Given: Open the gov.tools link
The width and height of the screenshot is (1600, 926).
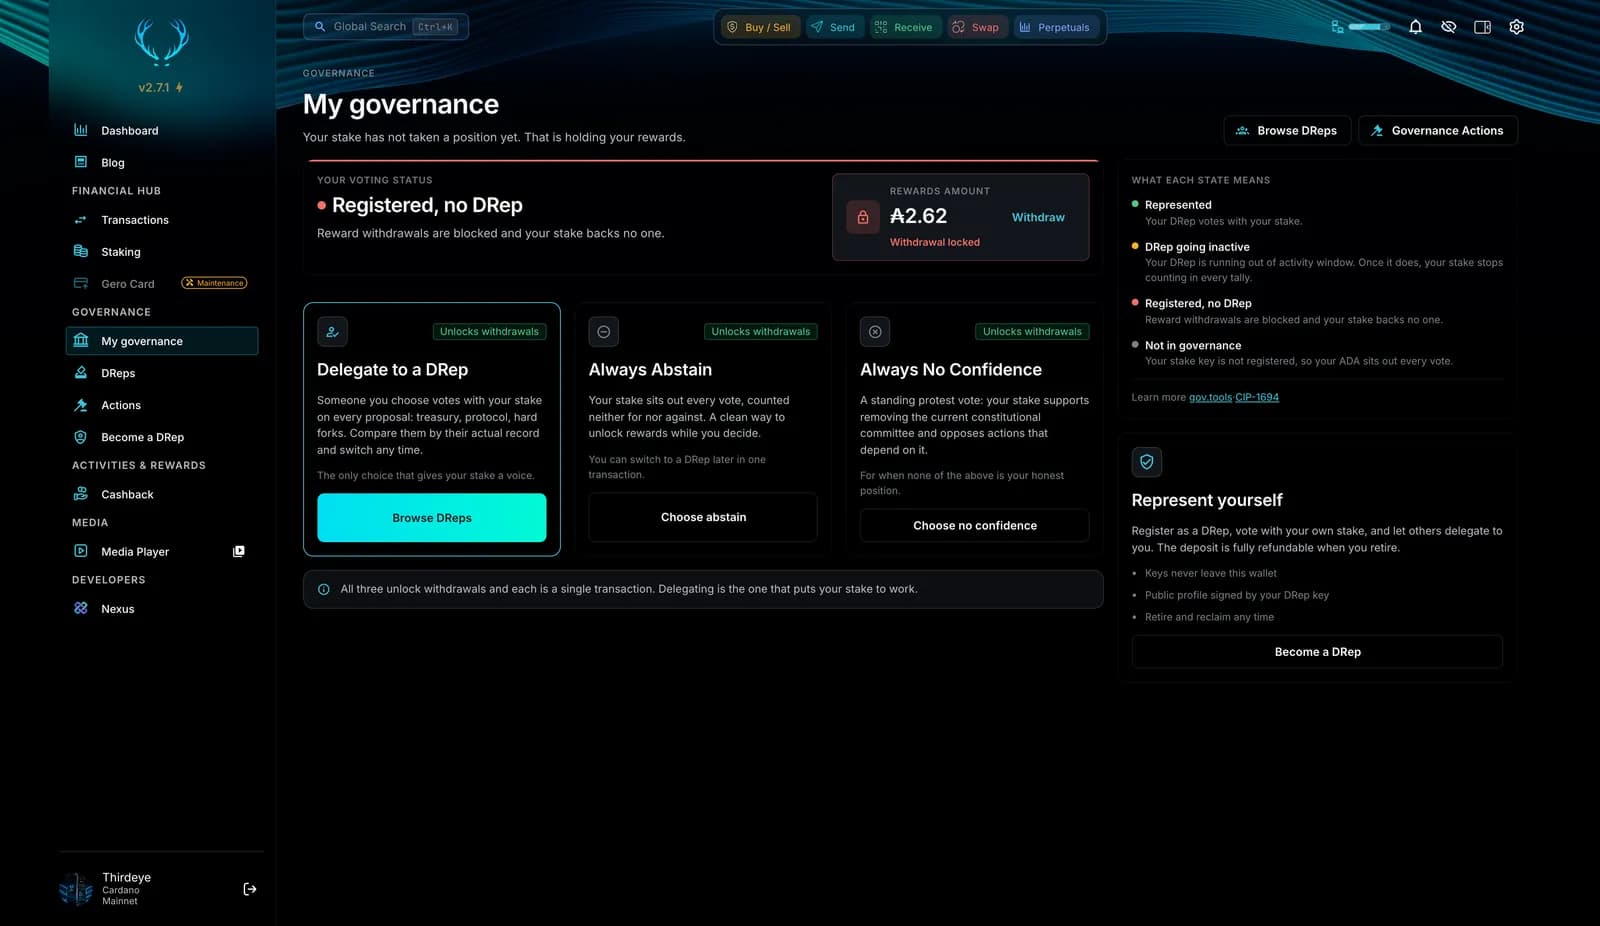Looking at the screenshot, I should click(1210, 397).
